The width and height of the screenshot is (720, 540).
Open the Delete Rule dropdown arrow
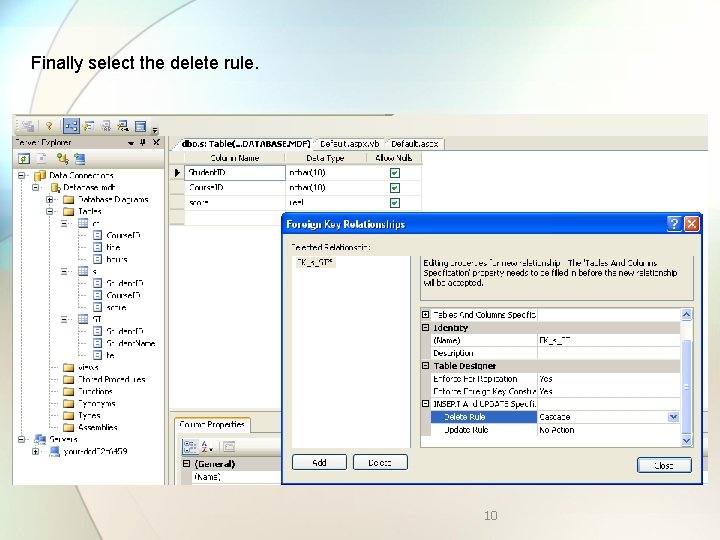coord(673,417)
